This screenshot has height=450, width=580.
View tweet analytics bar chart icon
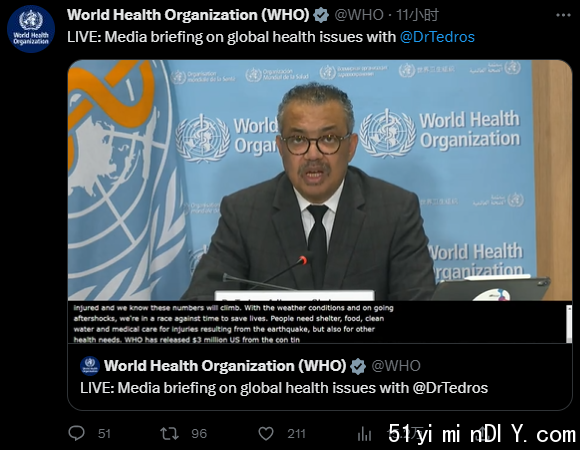pyautogui.click(x=364, y=434)
